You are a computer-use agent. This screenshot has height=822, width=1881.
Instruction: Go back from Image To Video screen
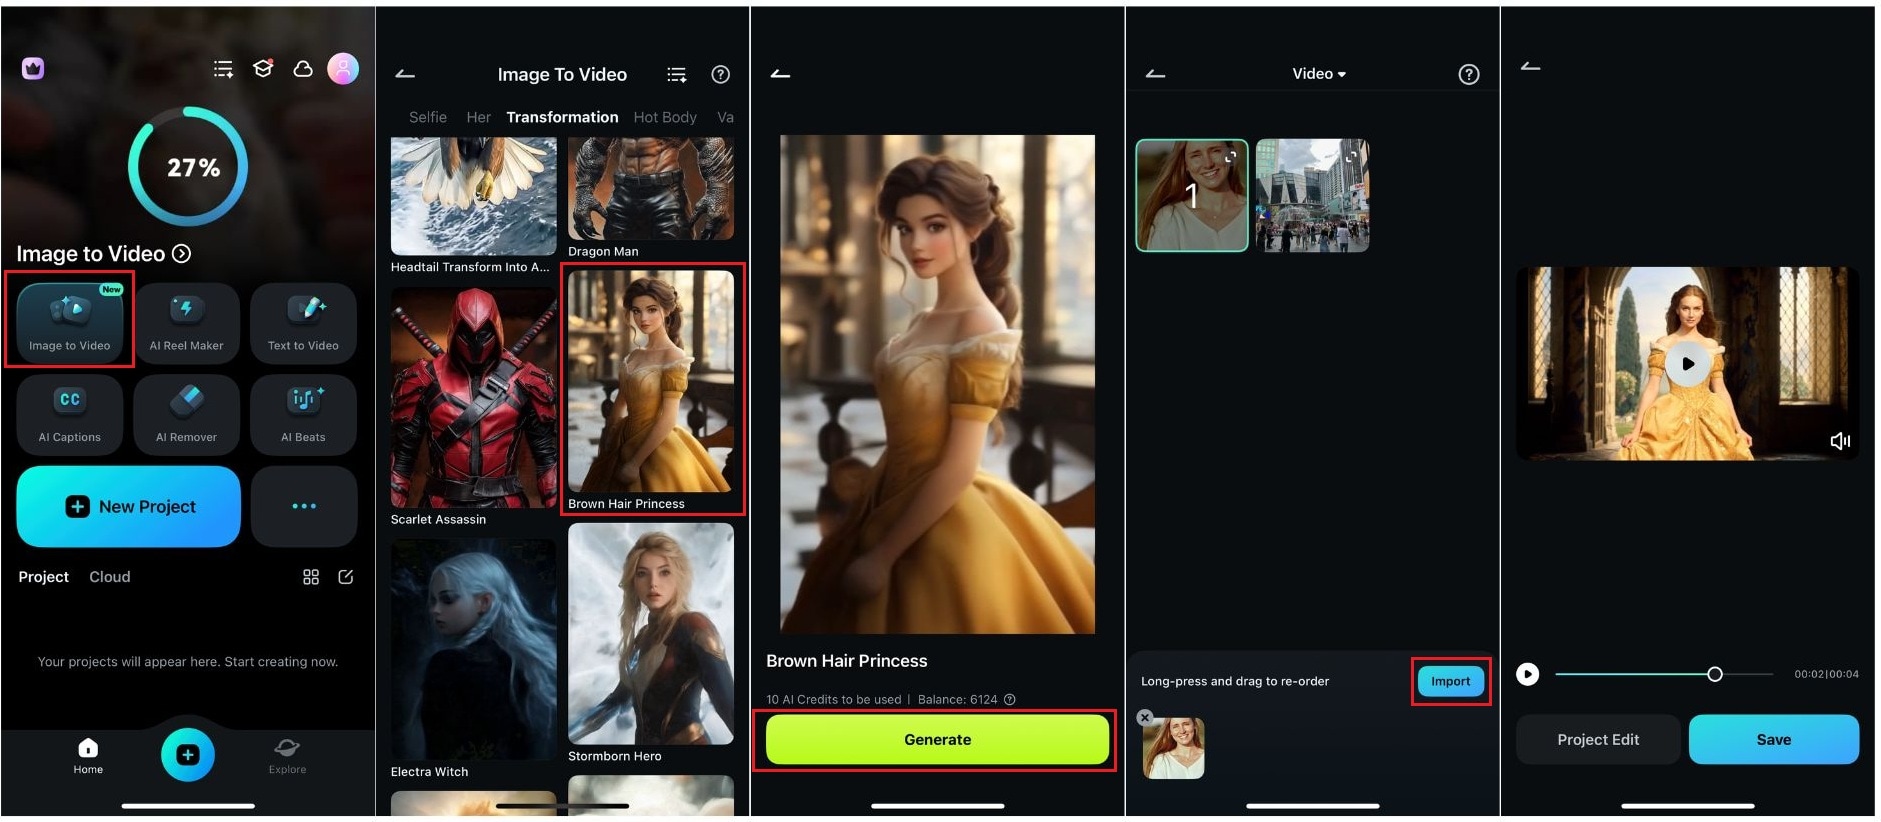pos(405,74)
